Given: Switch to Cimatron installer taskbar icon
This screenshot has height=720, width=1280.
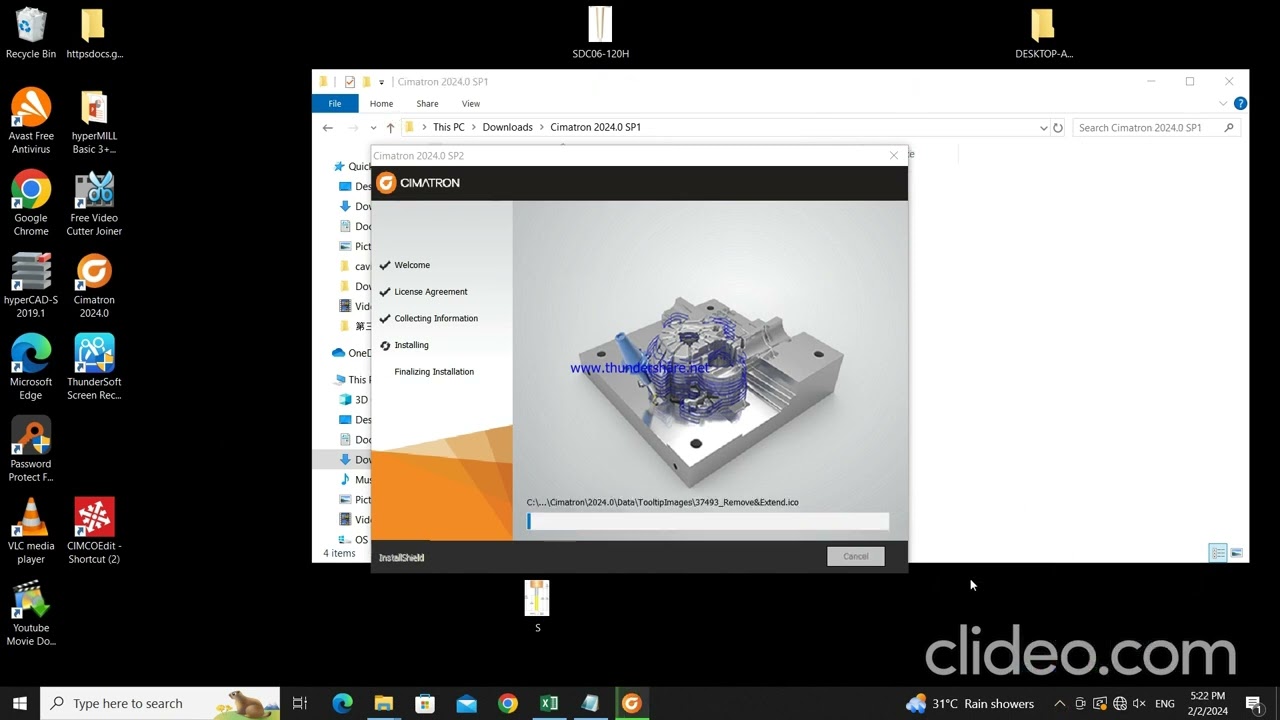Looking at the screenshot, I should pyautogui.click(x=631, y=703).
